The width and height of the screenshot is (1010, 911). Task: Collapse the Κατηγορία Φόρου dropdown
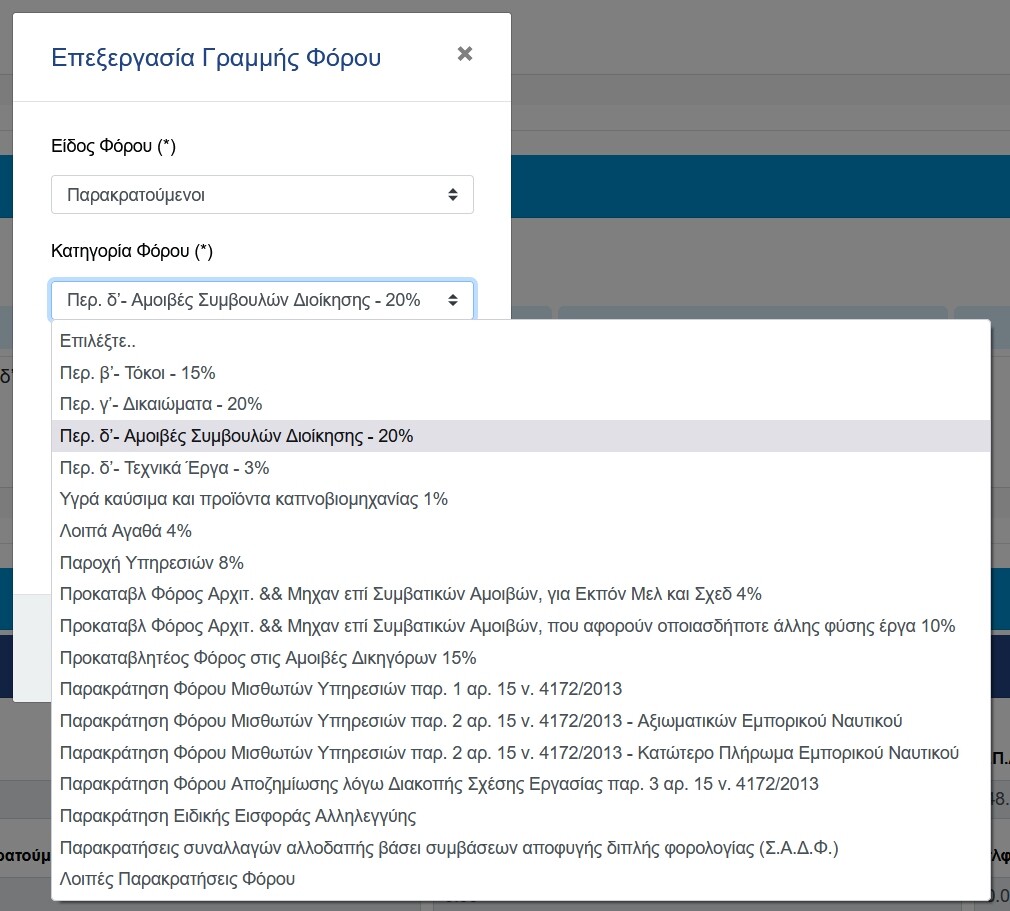click(262, 300)
